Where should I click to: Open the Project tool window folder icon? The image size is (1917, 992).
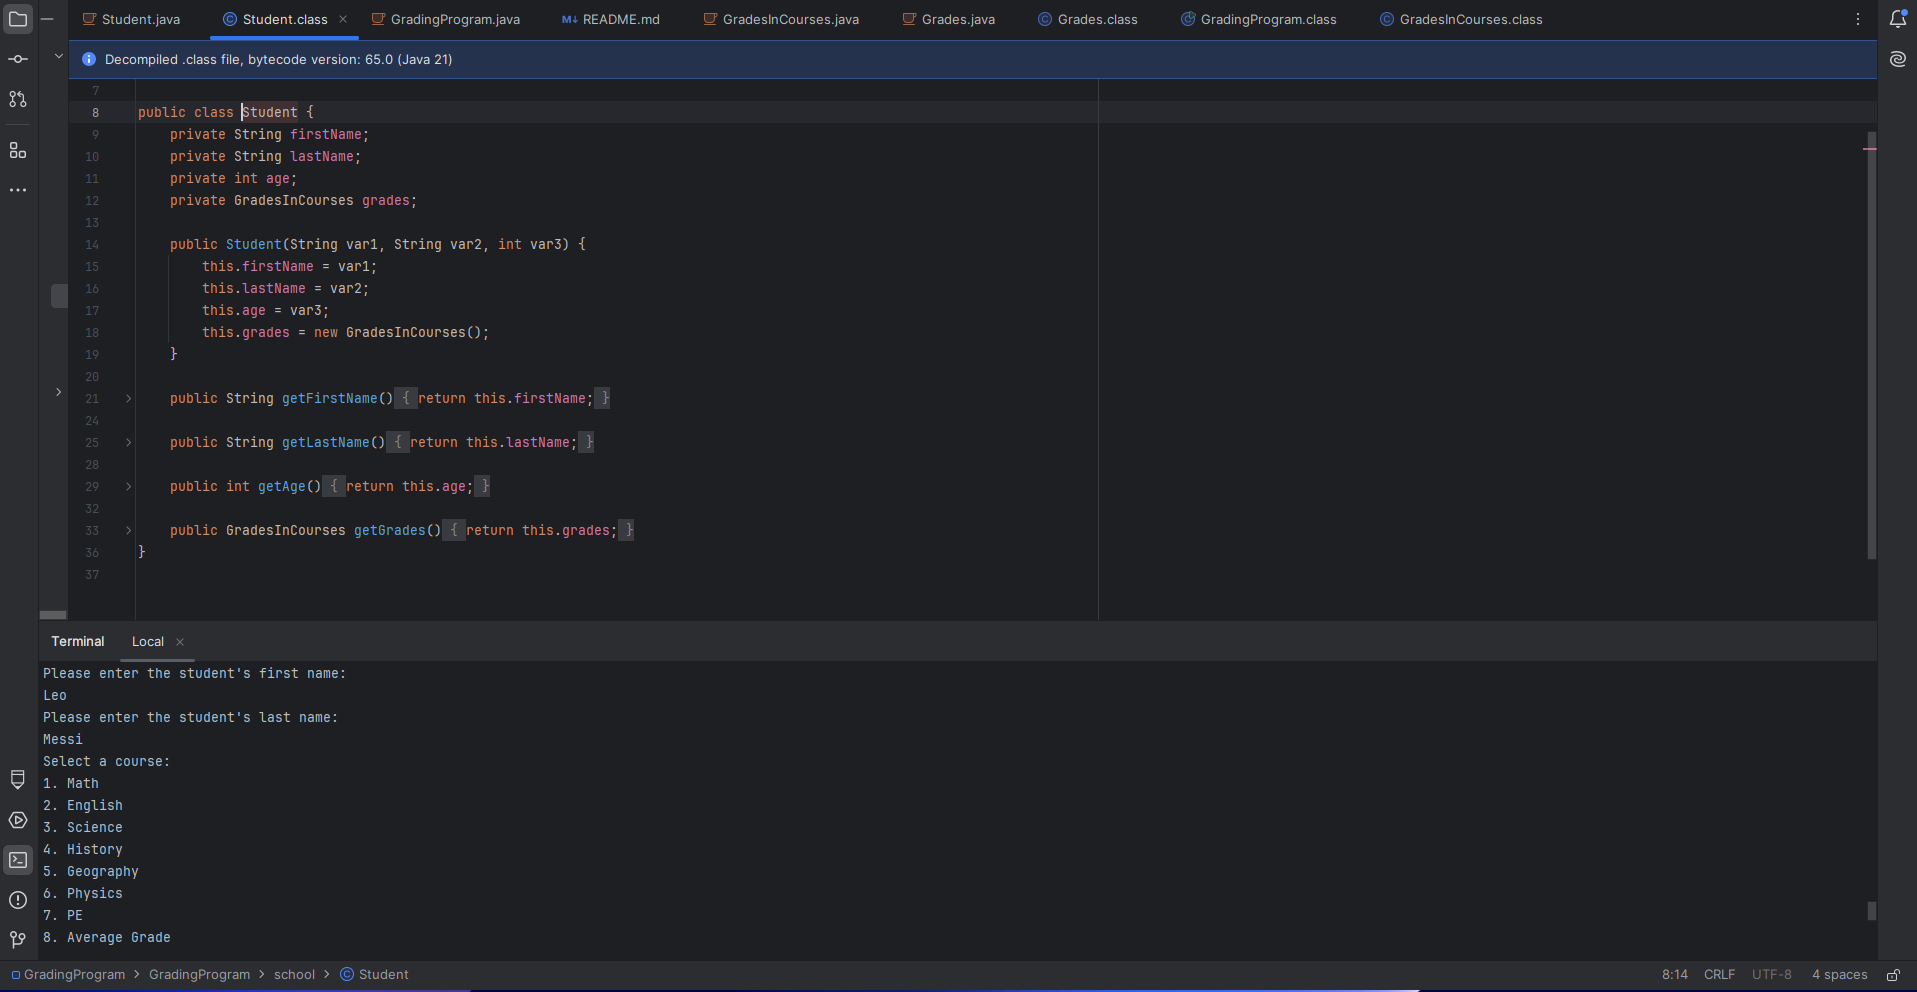(x=18, y=19)
